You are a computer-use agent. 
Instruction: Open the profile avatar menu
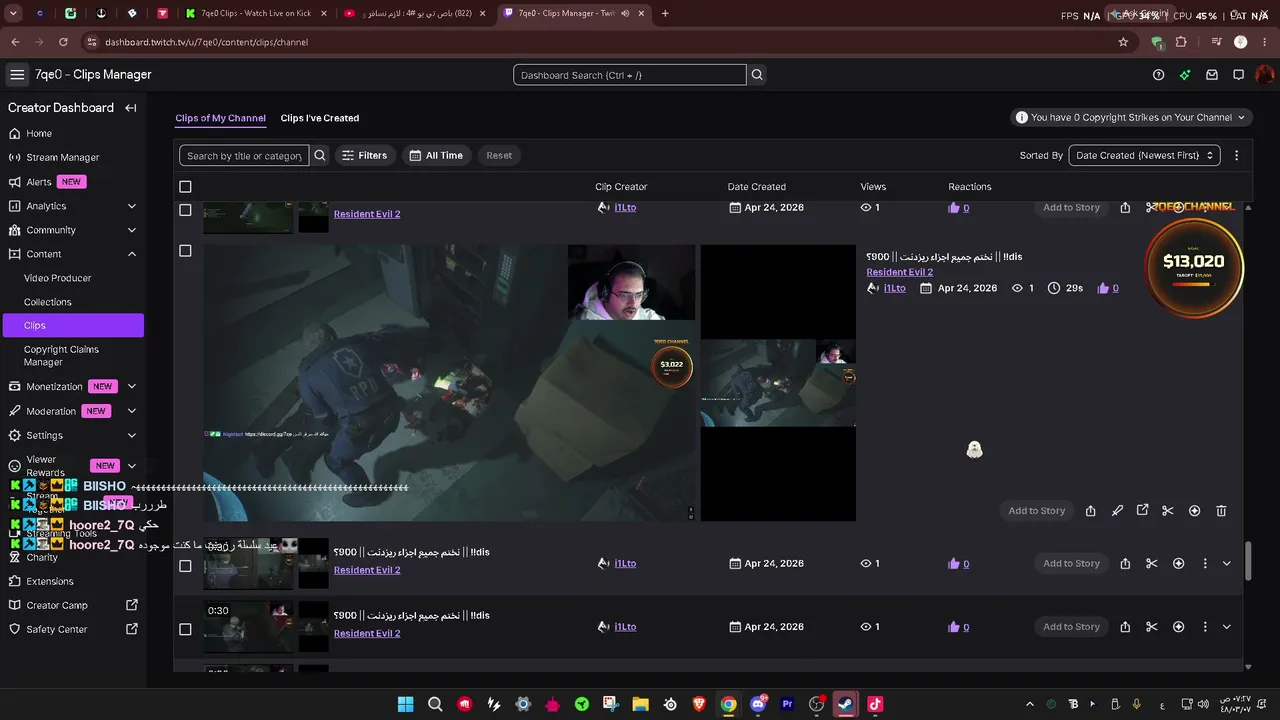click(1264, 75)
